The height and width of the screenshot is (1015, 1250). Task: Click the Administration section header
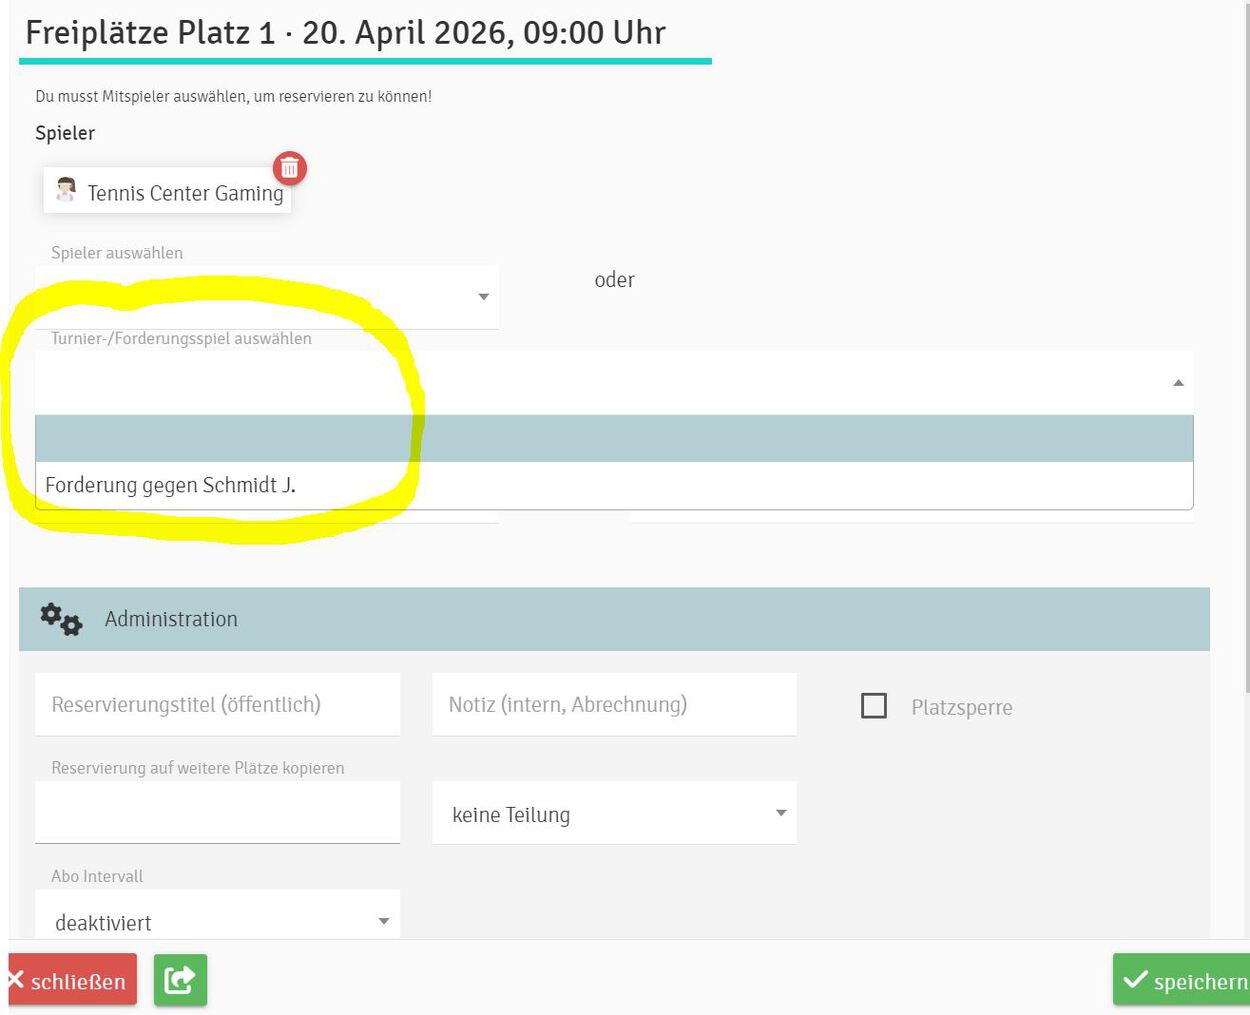tap(614, 619)
